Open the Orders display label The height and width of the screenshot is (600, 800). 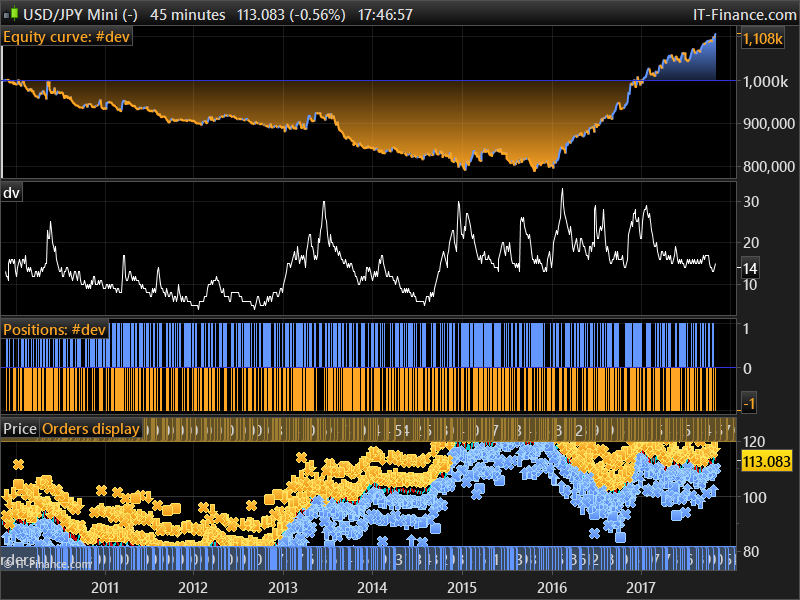click(x=90, y=429)
